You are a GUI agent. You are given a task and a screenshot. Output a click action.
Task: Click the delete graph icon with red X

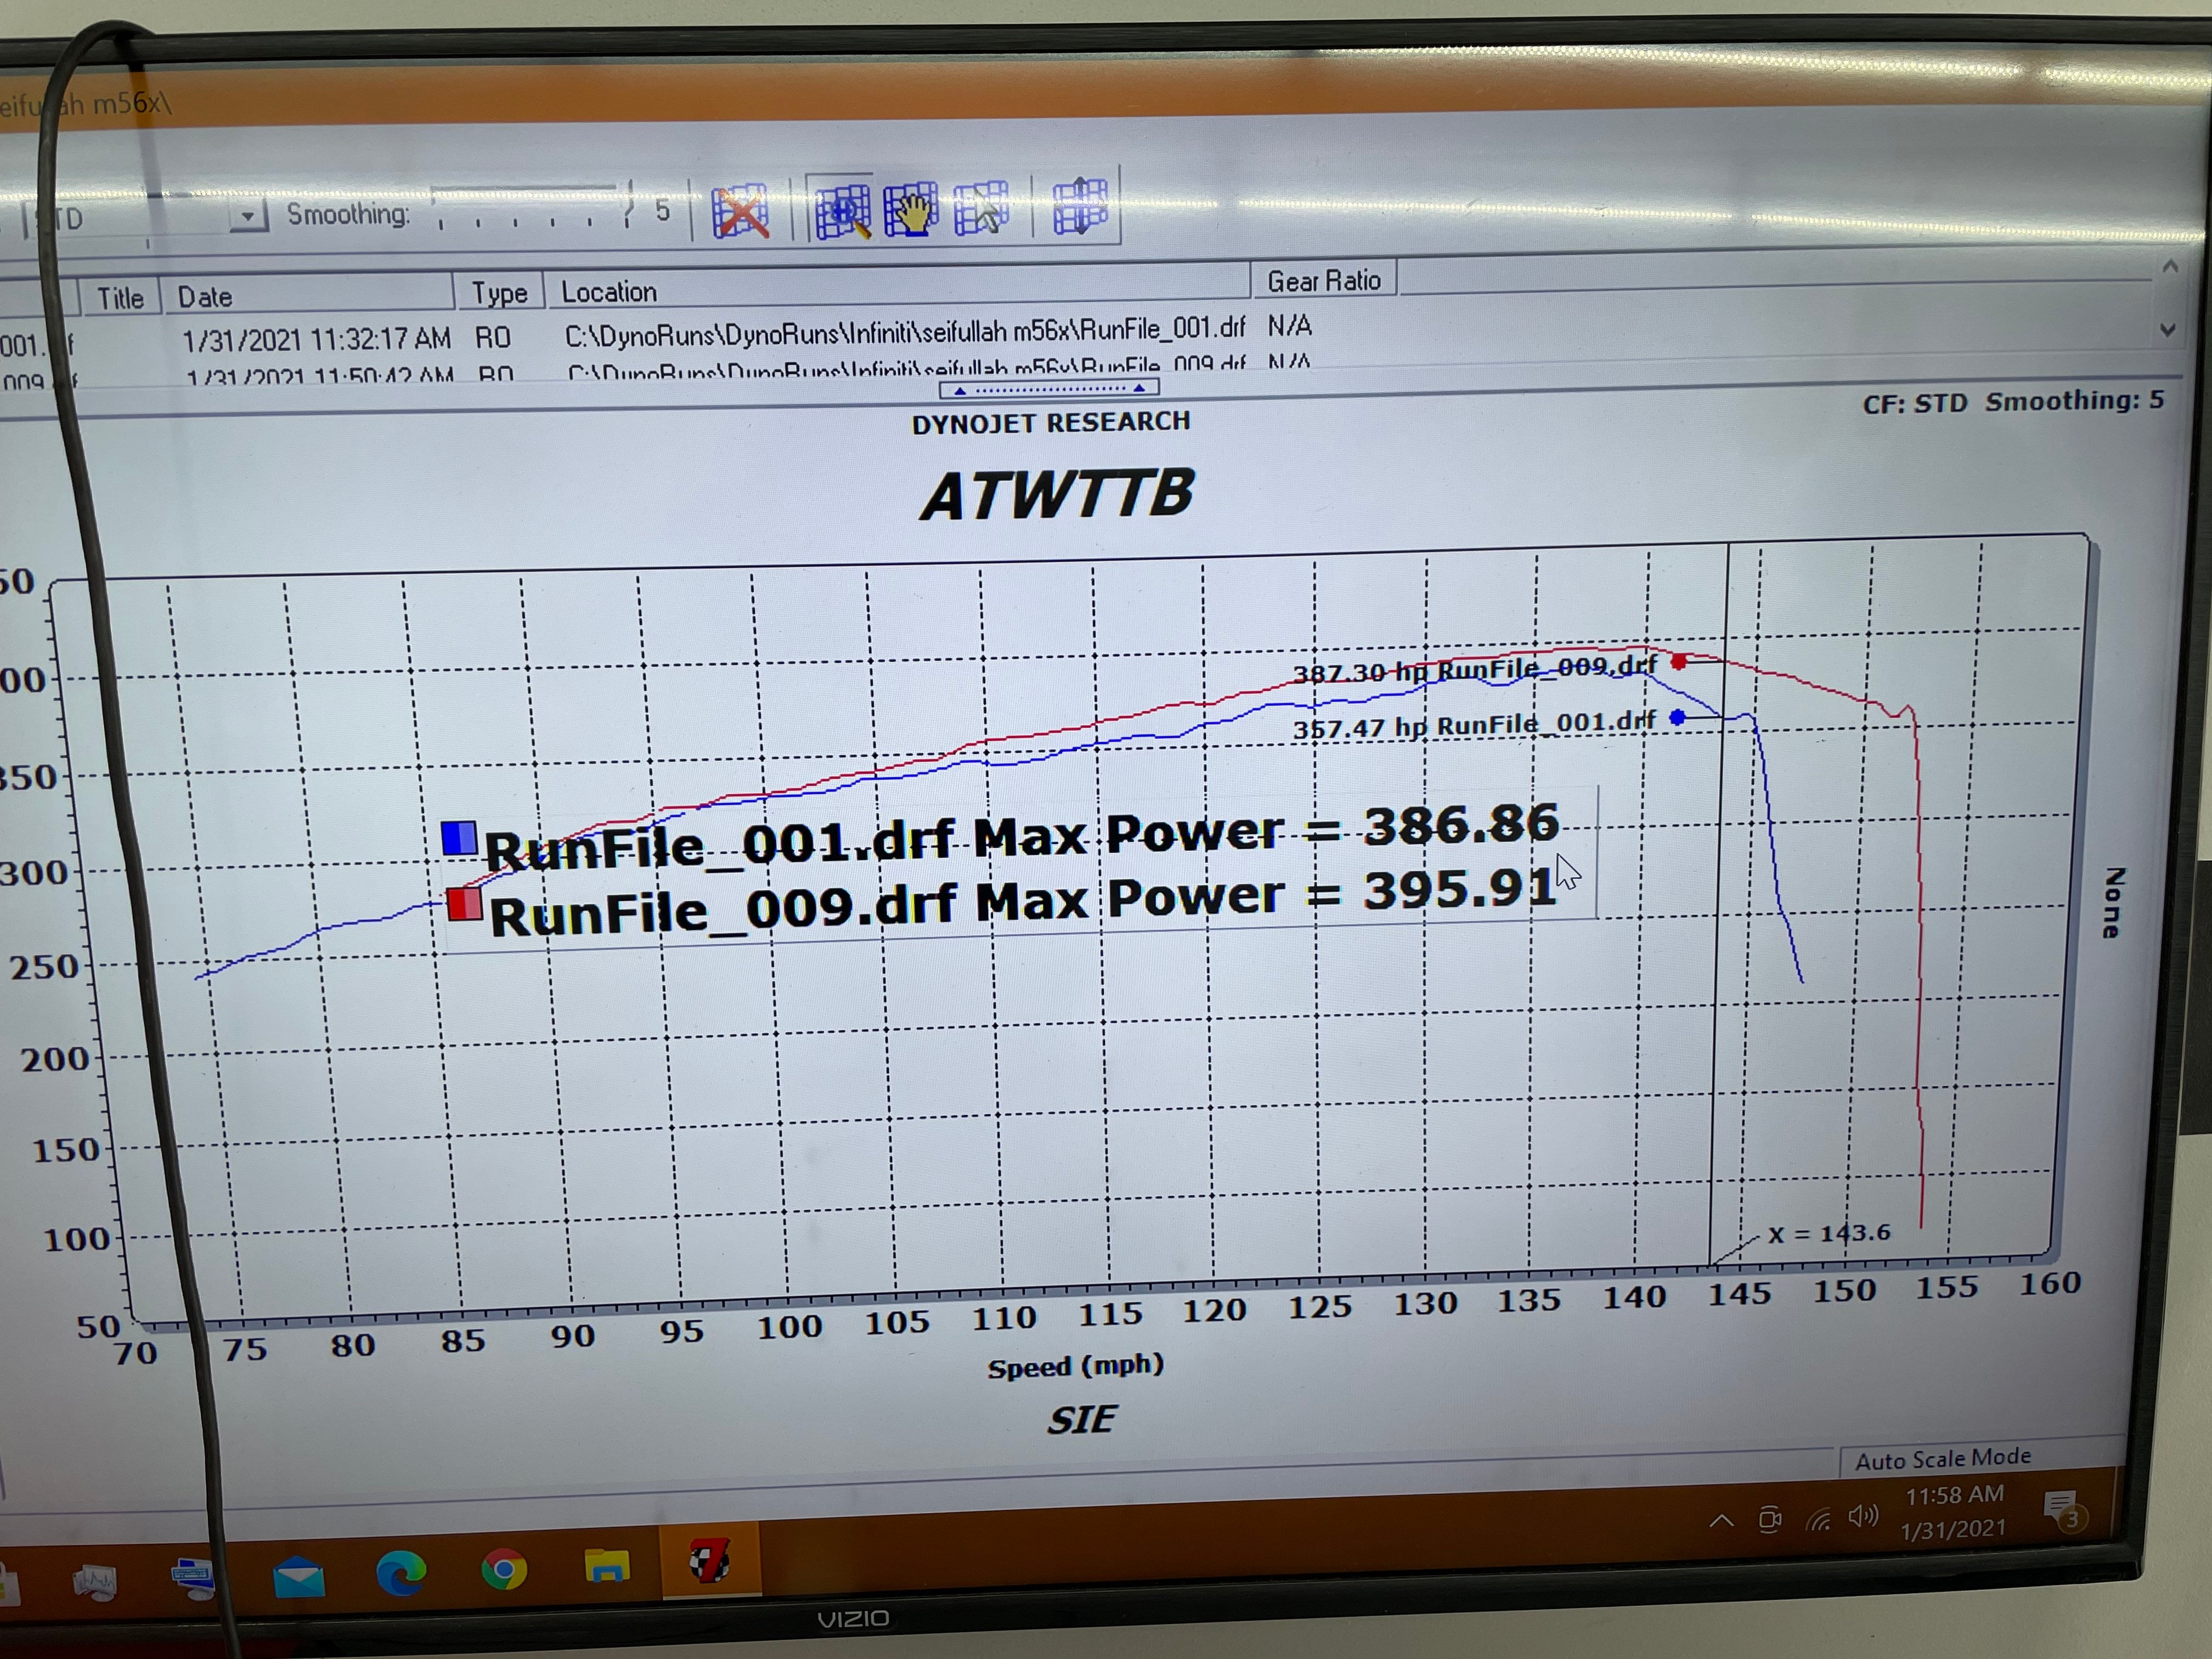740,211
